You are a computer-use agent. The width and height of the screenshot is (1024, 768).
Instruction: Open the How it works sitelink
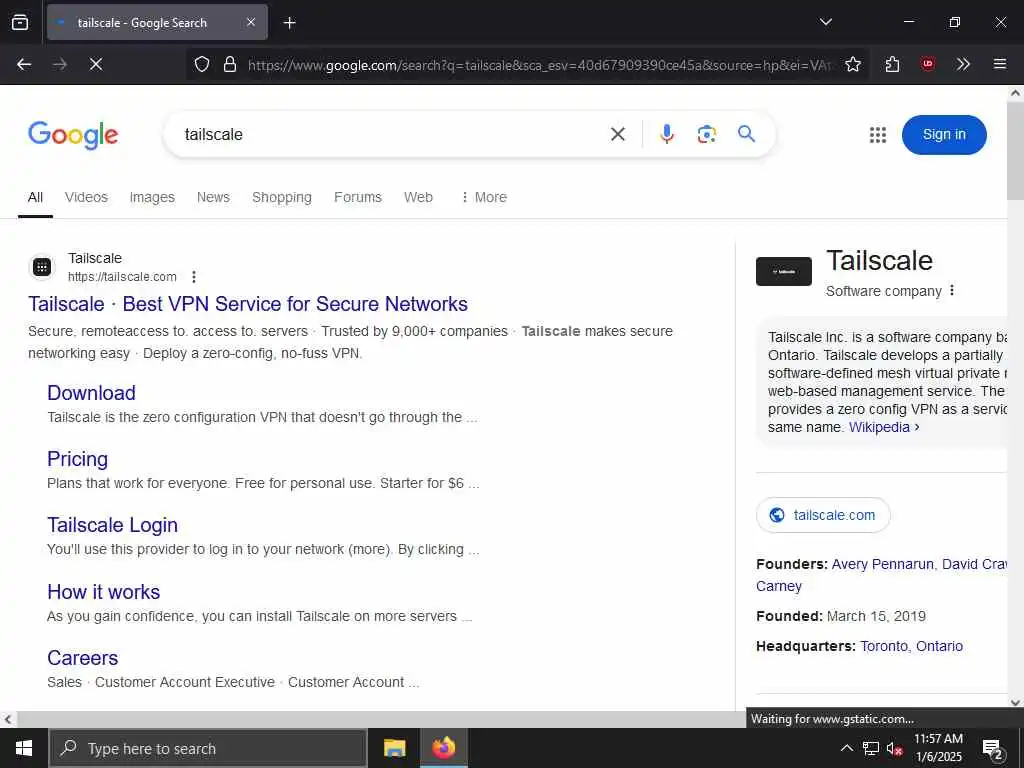[x=103, y=592]
